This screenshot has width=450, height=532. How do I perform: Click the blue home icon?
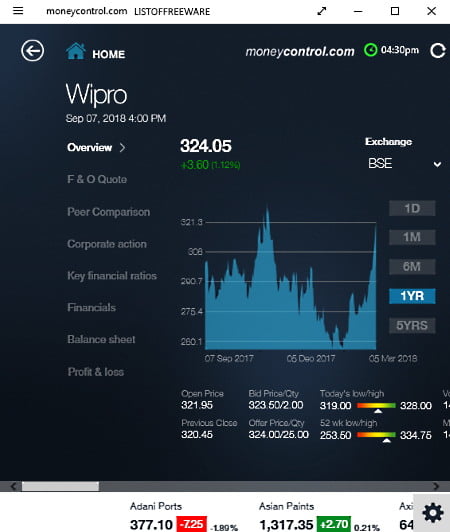click(x=76, y=52)
